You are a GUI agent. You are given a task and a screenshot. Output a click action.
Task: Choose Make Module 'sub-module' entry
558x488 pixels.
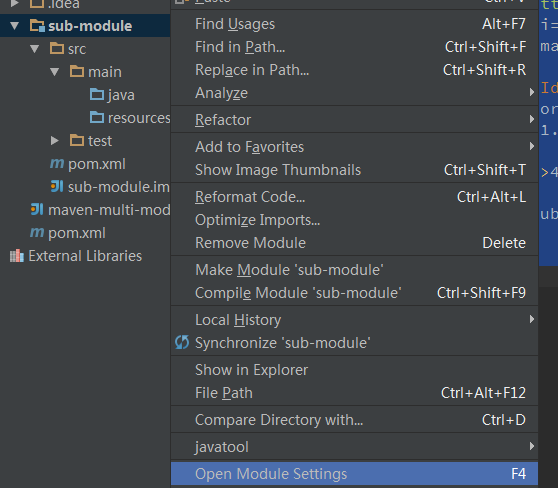click(354, 270)
